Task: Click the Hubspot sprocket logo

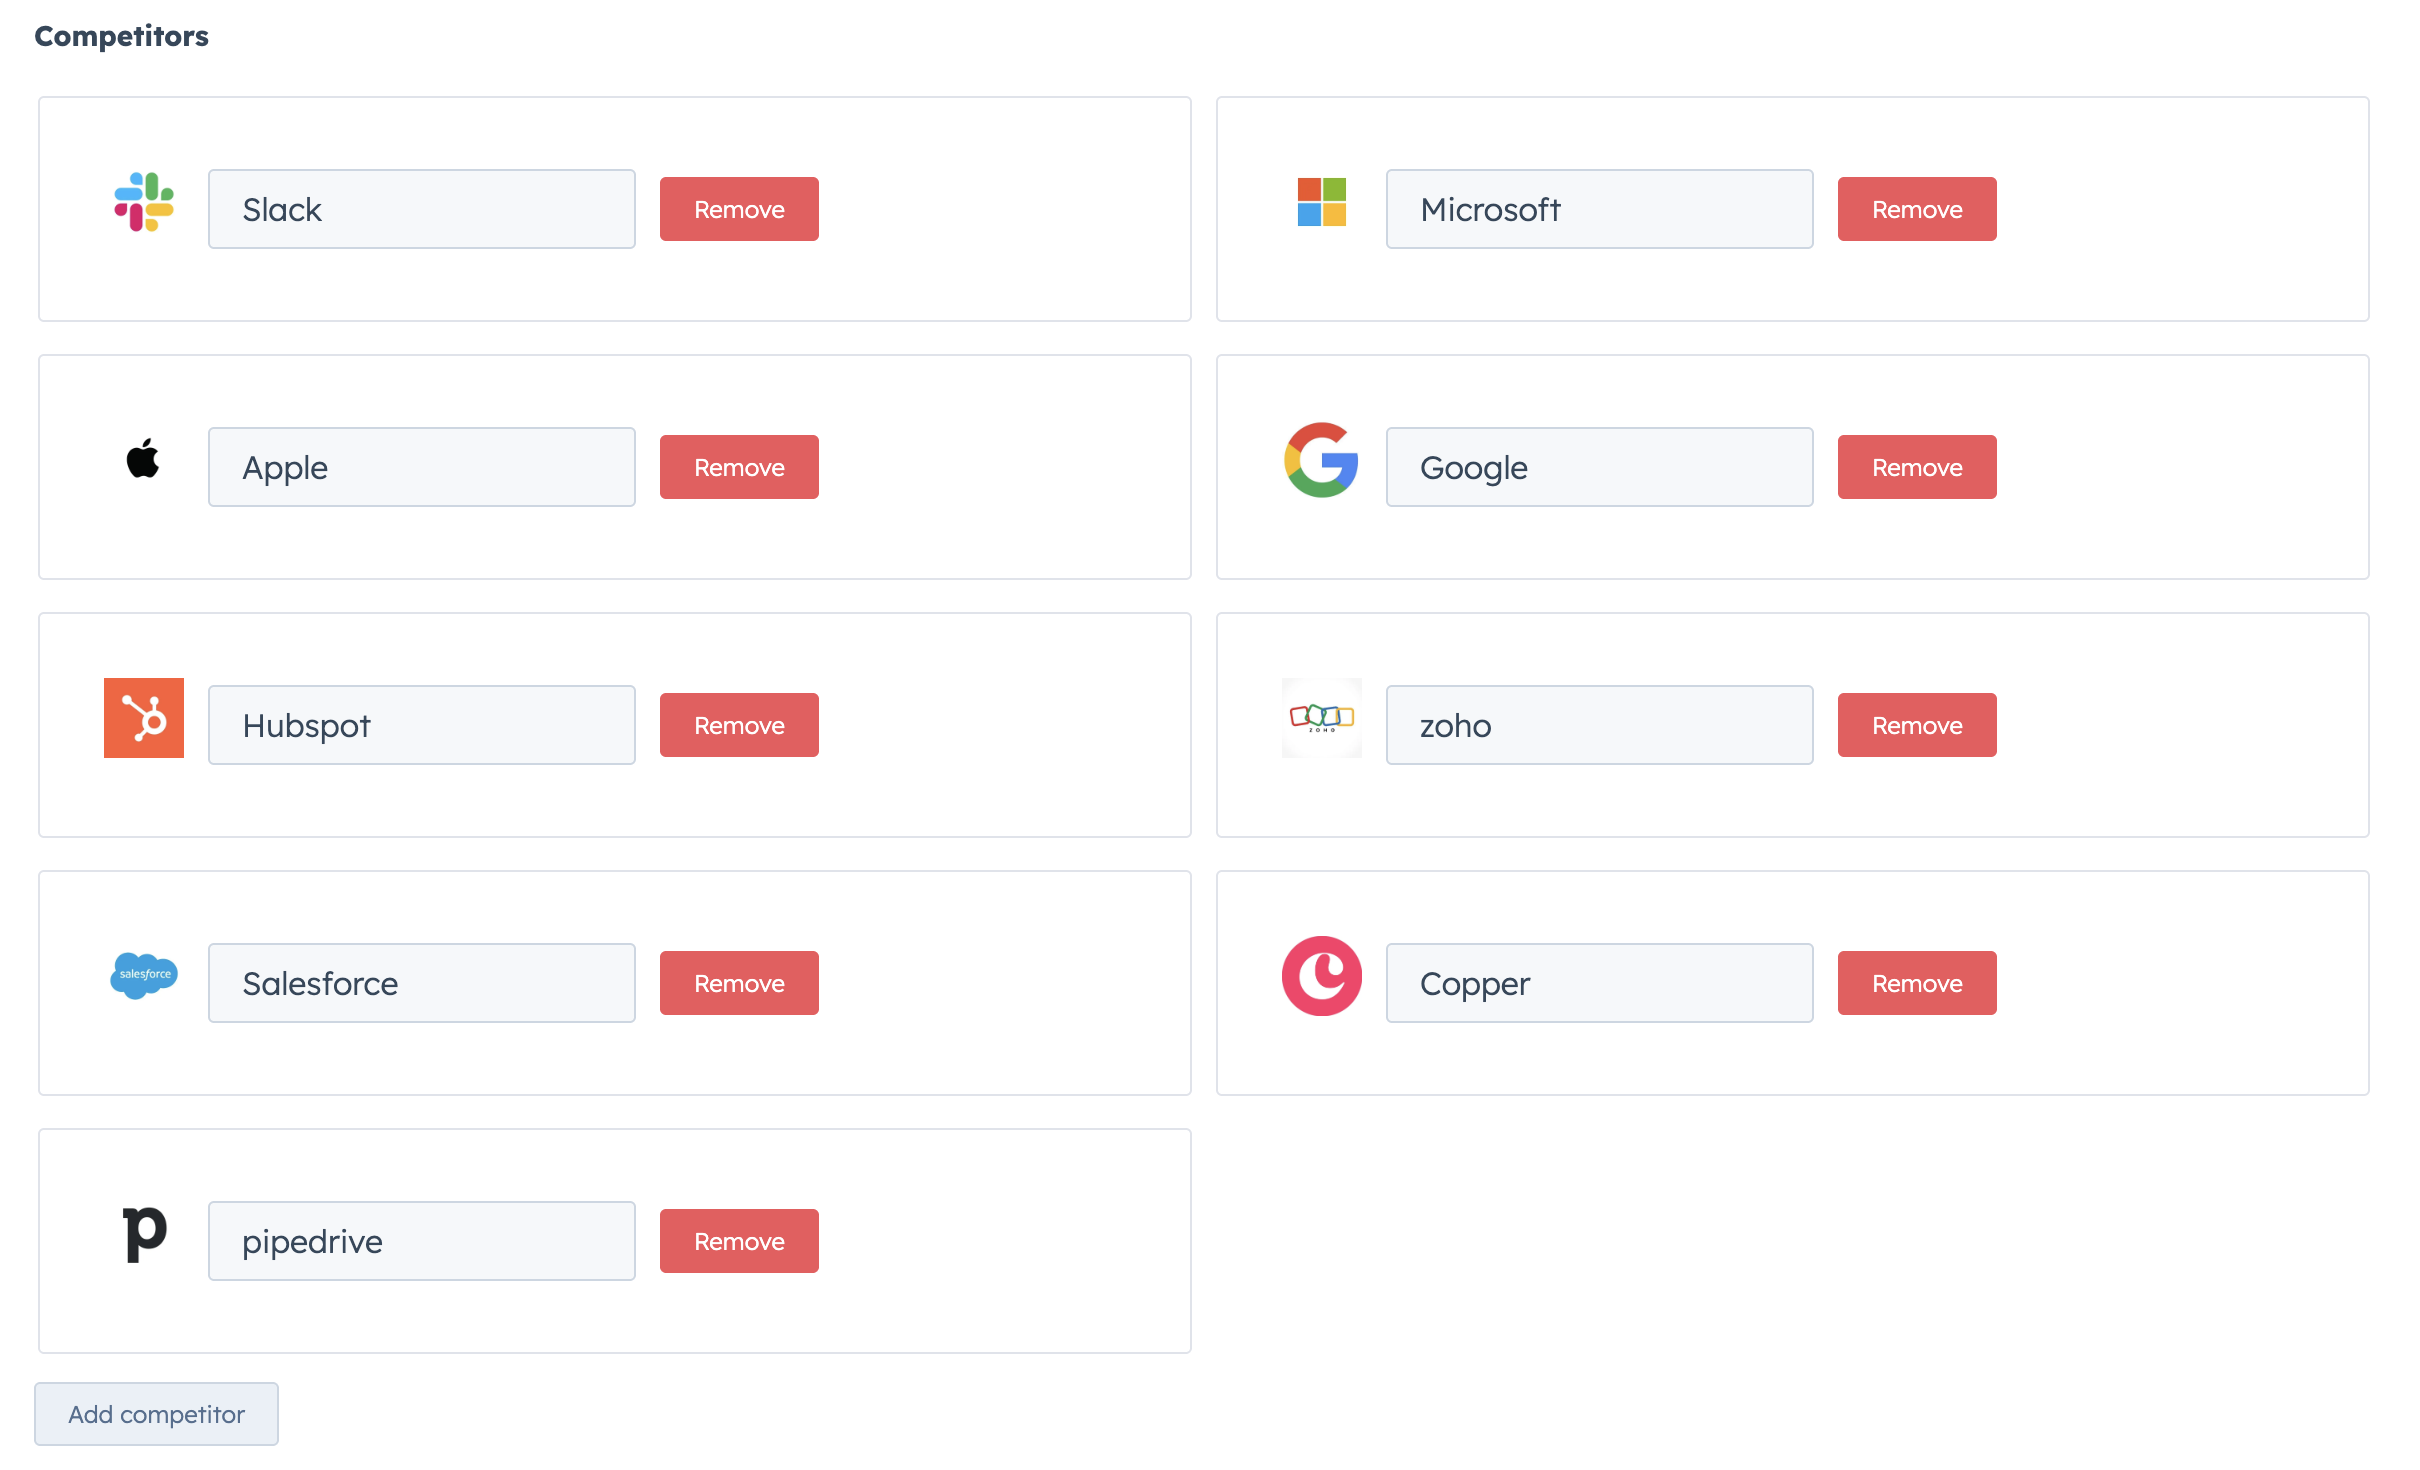Action: [143, 718]
